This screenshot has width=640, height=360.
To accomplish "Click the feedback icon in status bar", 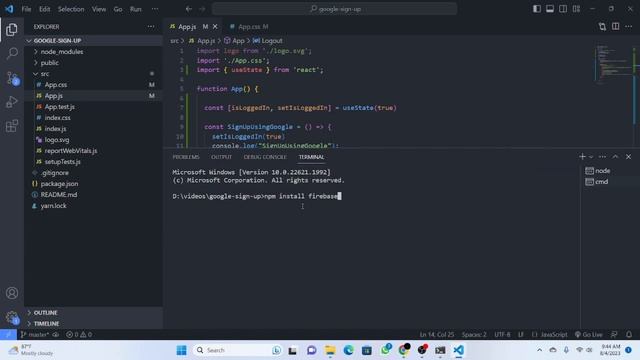I will (614, 334).
